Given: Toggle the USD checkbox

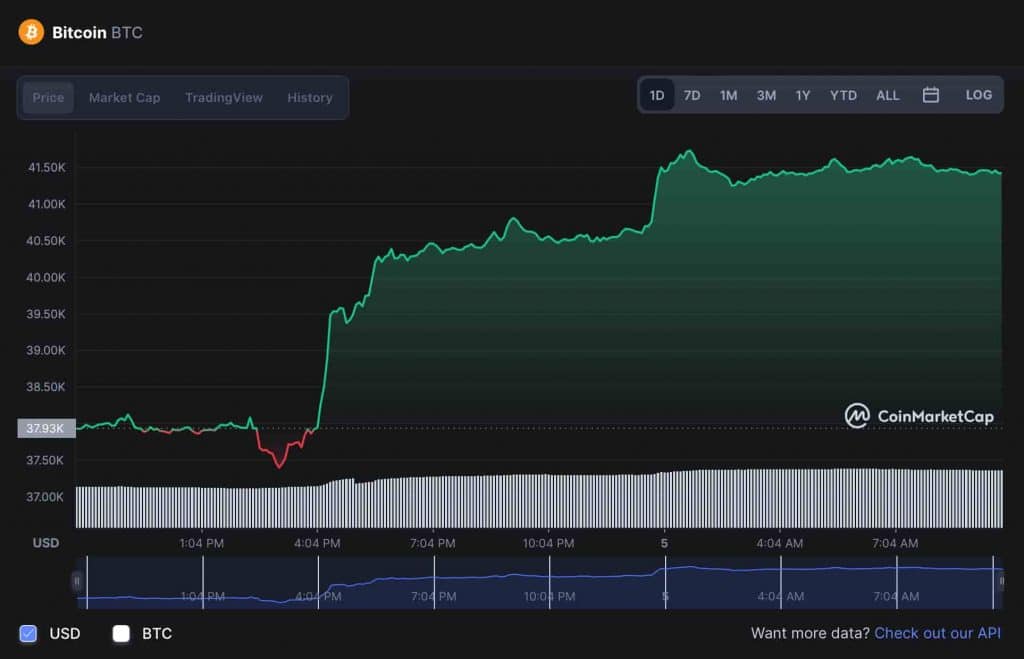Looking at the screenshot, I should (29, 633).
